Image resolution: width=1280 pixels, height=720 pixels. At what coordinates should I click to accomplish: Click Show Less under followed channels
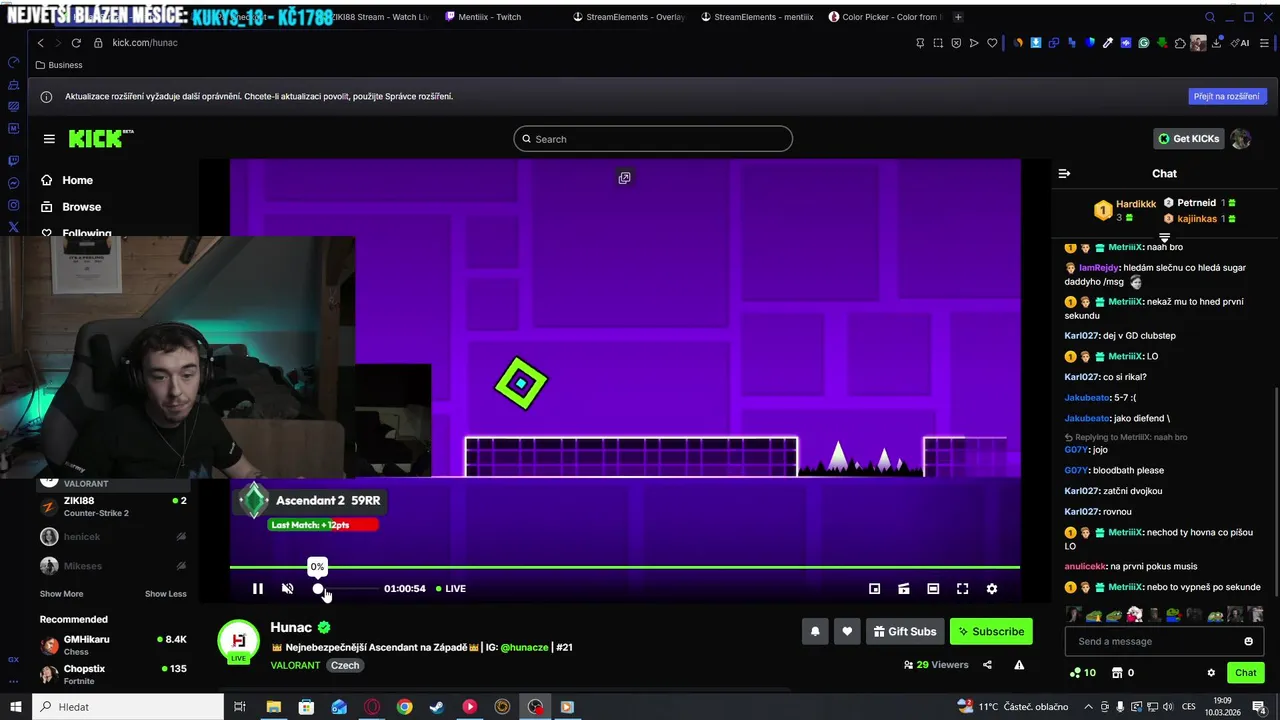coord(165,594)
